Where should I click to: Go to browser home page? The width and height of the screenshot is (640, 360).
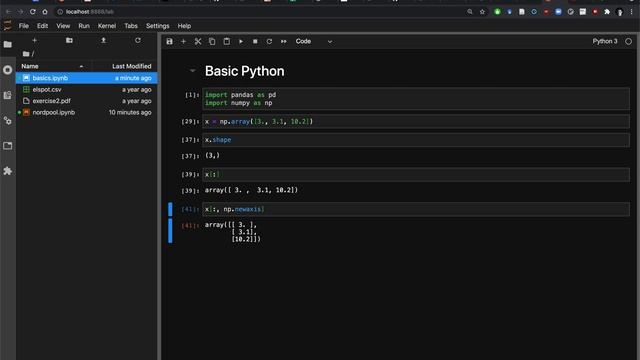coord(45,12)
